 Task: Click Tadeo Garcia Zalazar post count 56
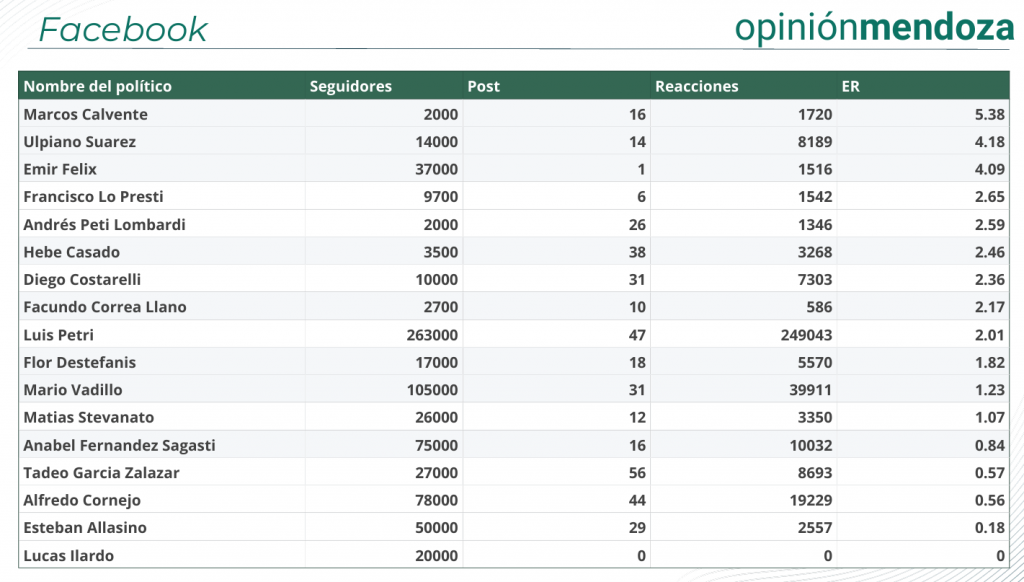[x=637, y=473]
